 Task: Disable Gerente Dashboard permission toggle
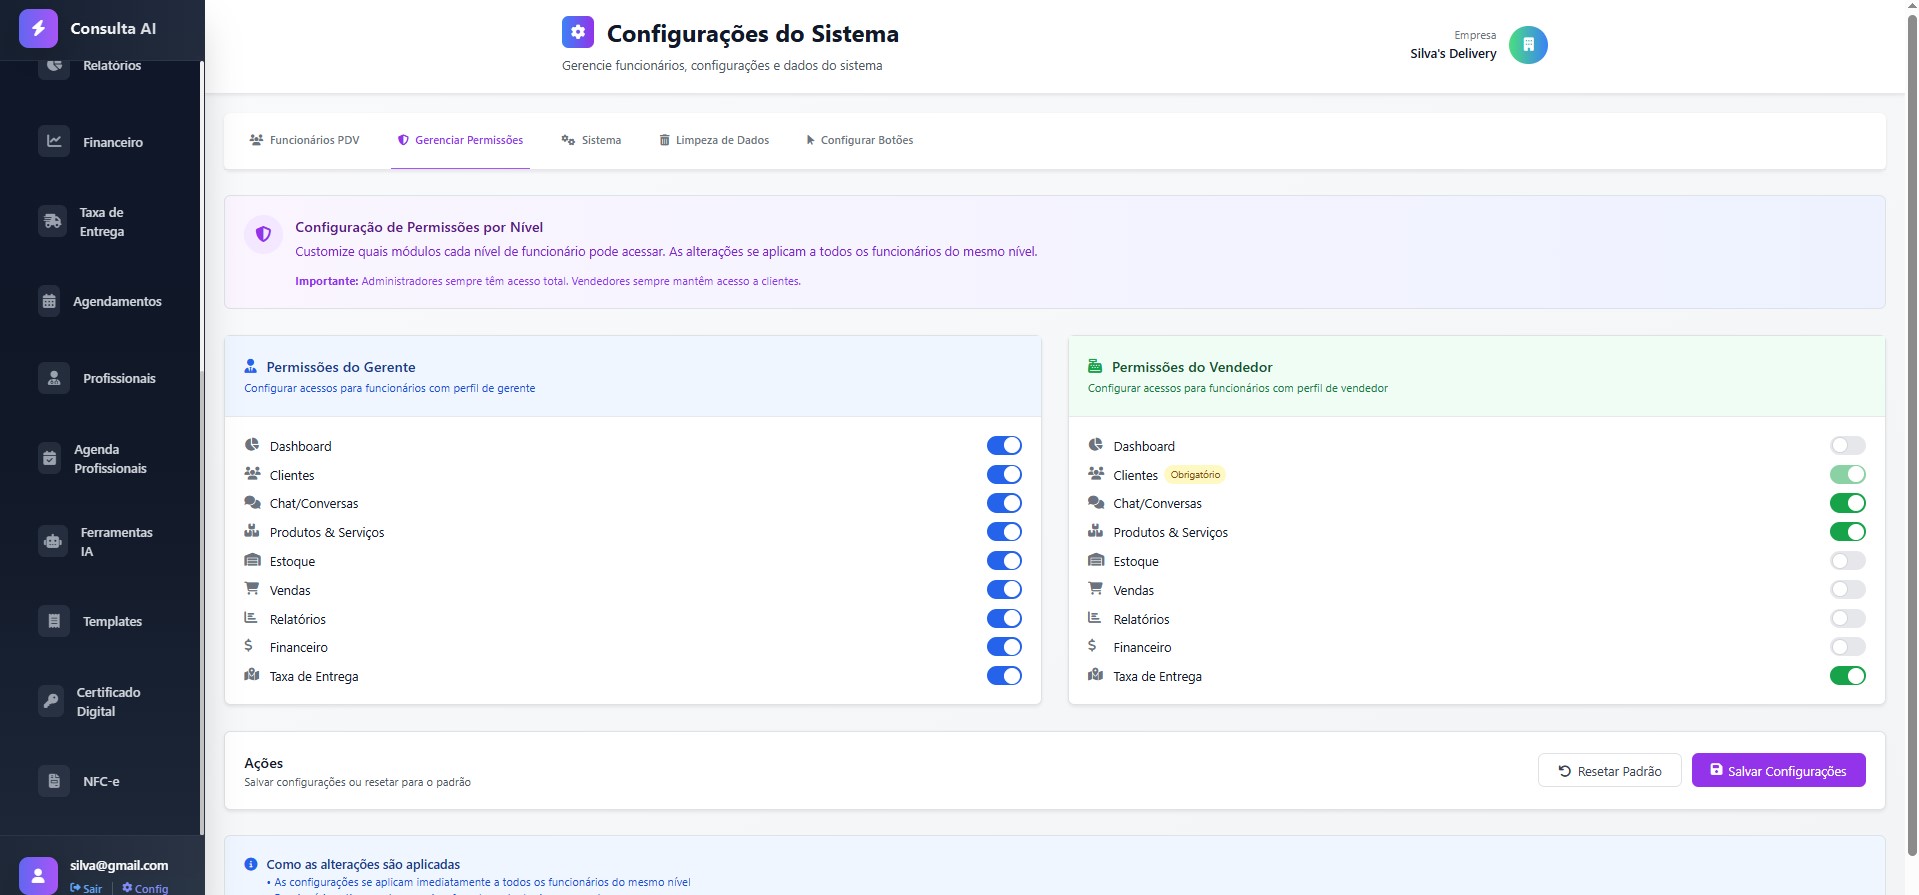[1003, 446]
